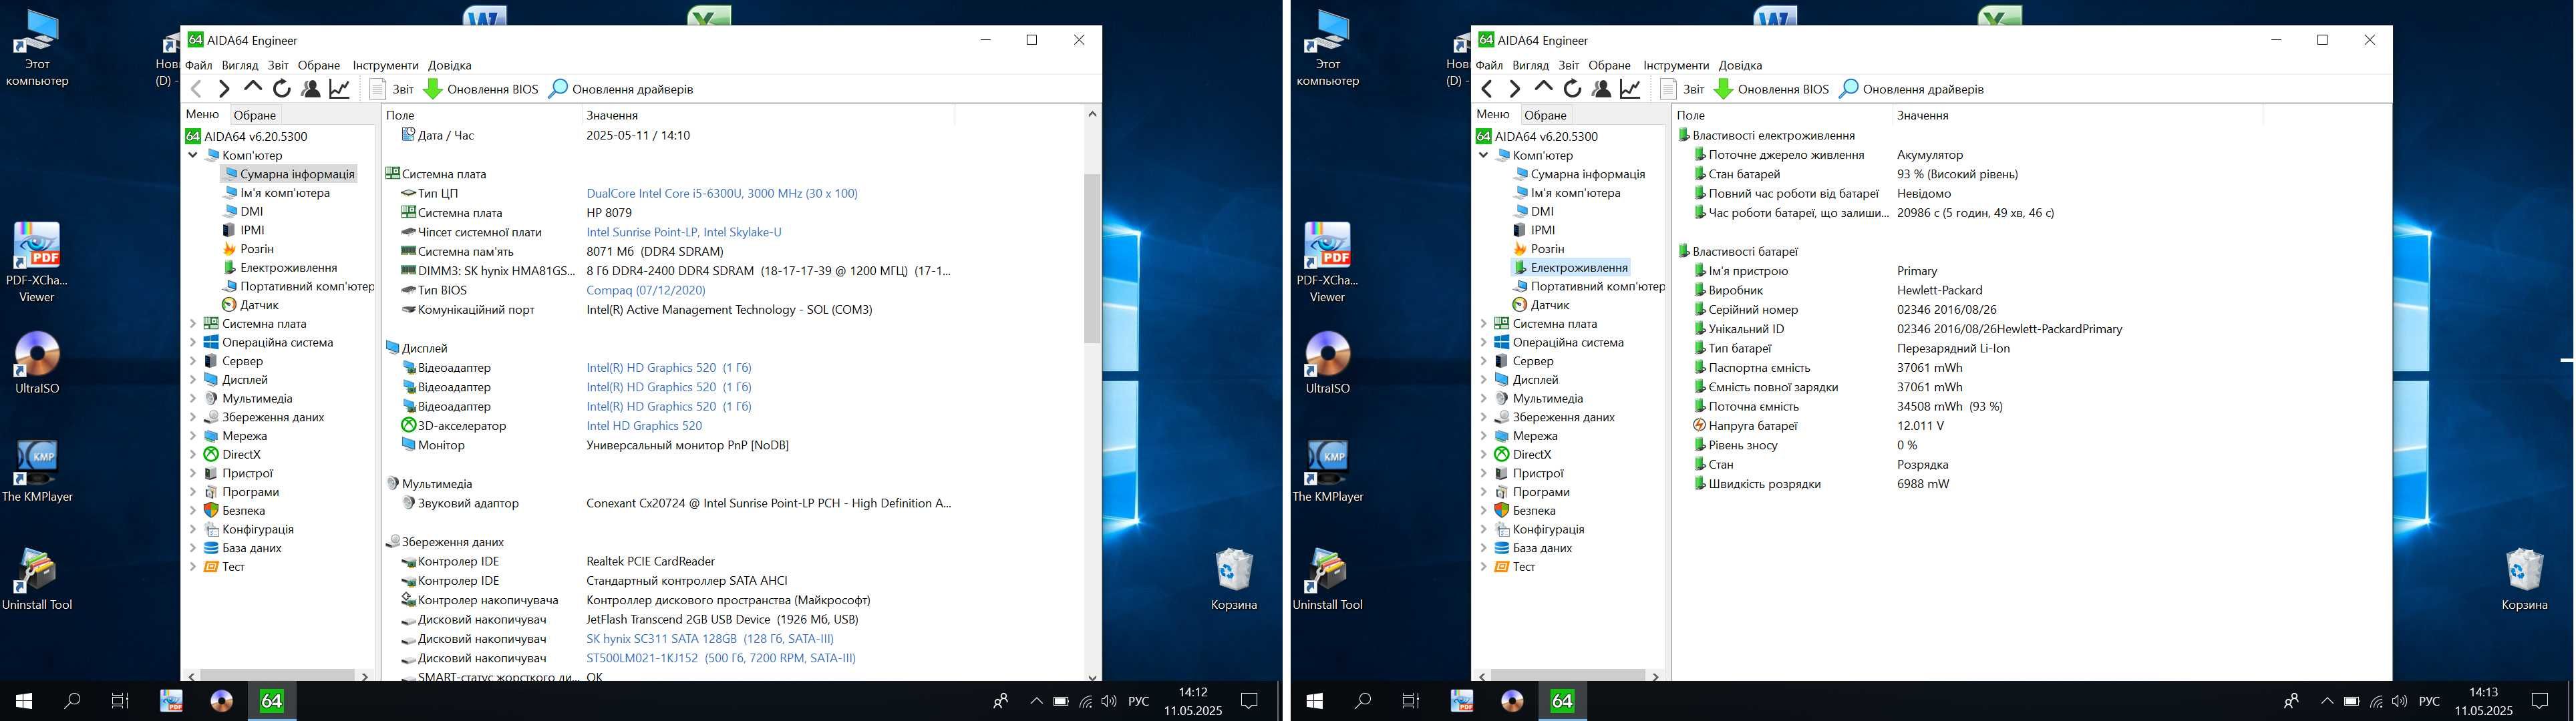Image resolution: width=2576 pixels, height=721 pixels.
Task: Click the 'Рівень зносу' row label
Action: coord(1743,445)
